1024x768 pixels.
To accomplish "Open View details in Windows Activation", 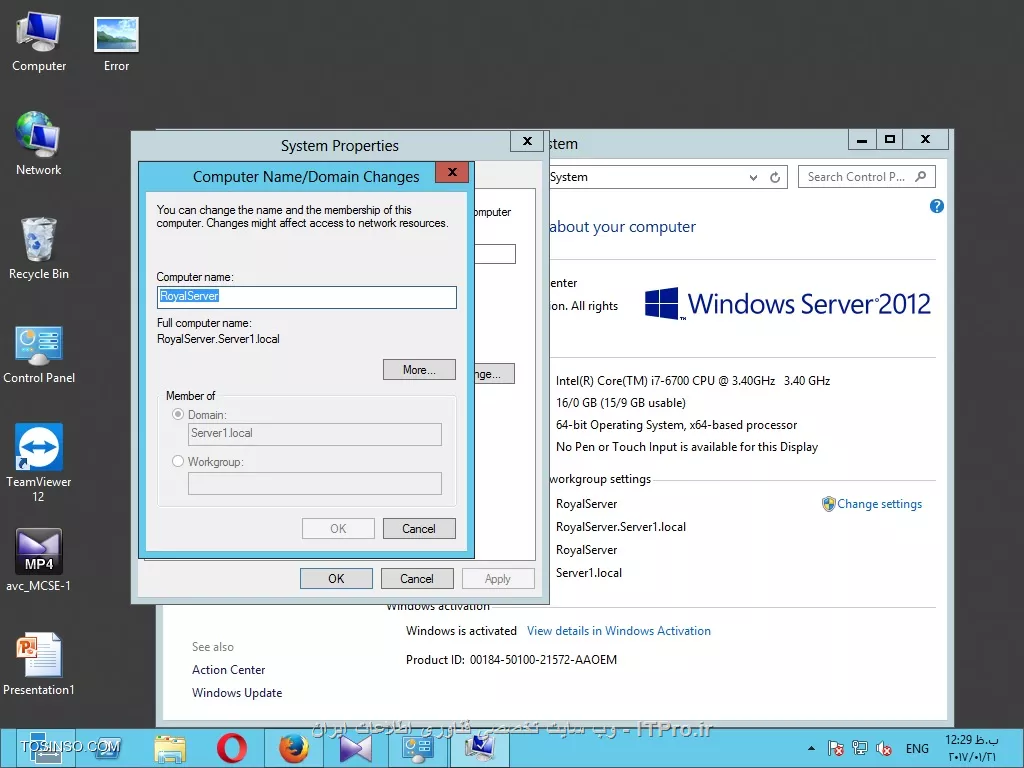I will point(618,631).
